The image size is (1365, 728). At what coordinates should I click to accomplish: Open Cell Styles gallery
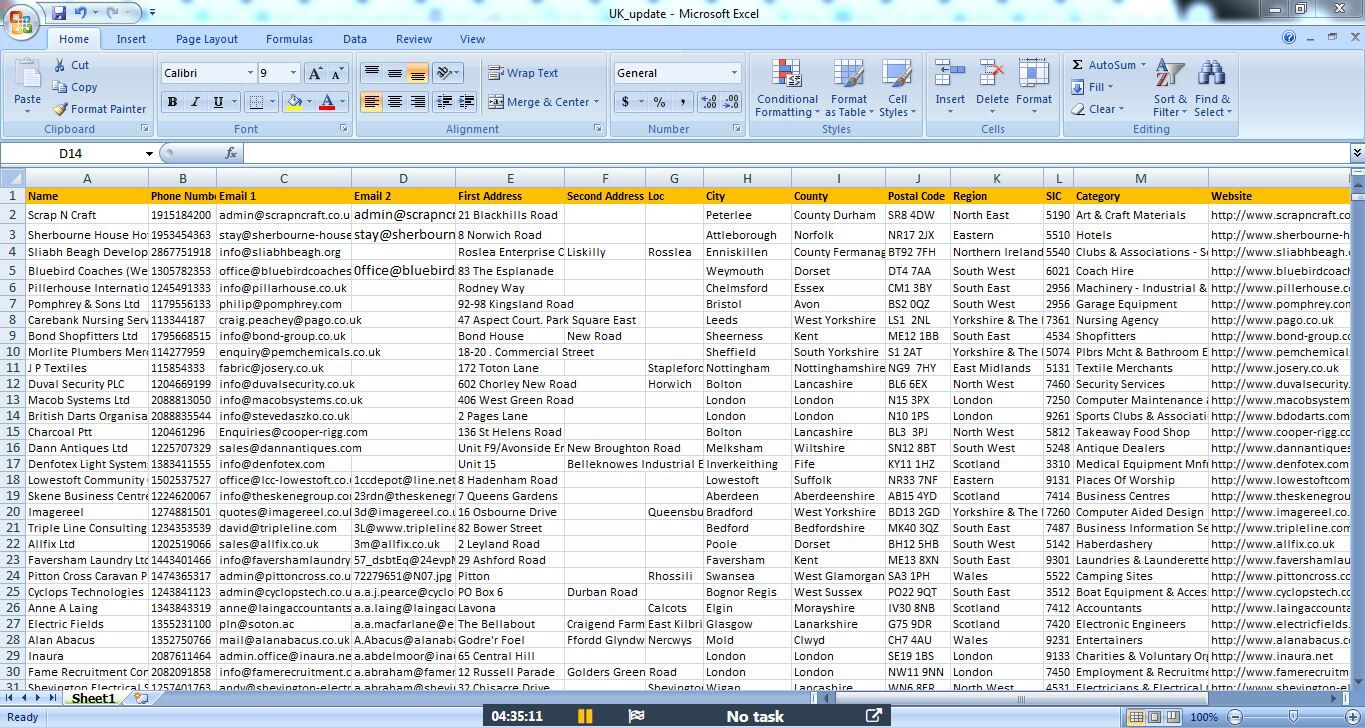(897, 88)
